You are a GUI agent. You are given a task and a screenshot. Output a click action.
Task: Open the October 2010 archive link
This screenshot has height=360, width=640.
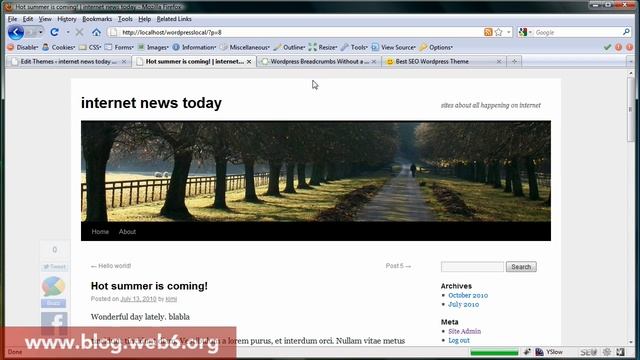[x=468, y=295]
